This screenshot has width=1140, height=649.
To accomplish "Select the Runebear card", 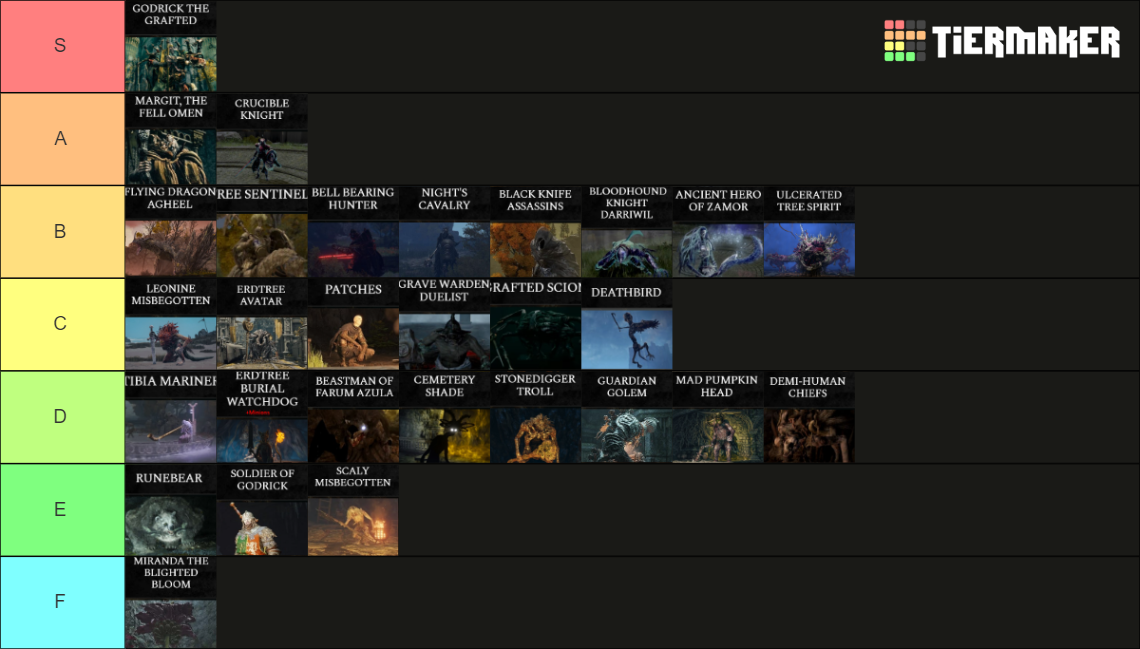I will [171, 509].
